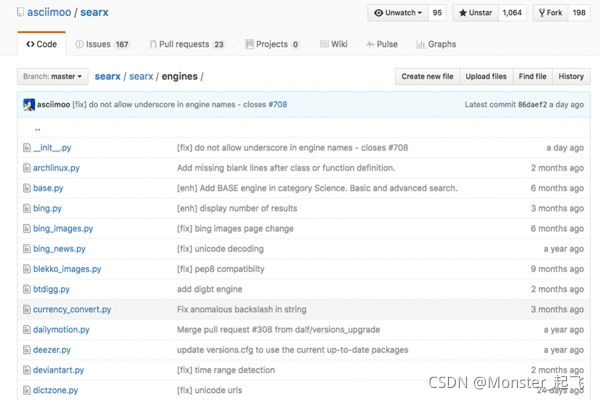Open deviantart.py file

(x=59, y=370)
